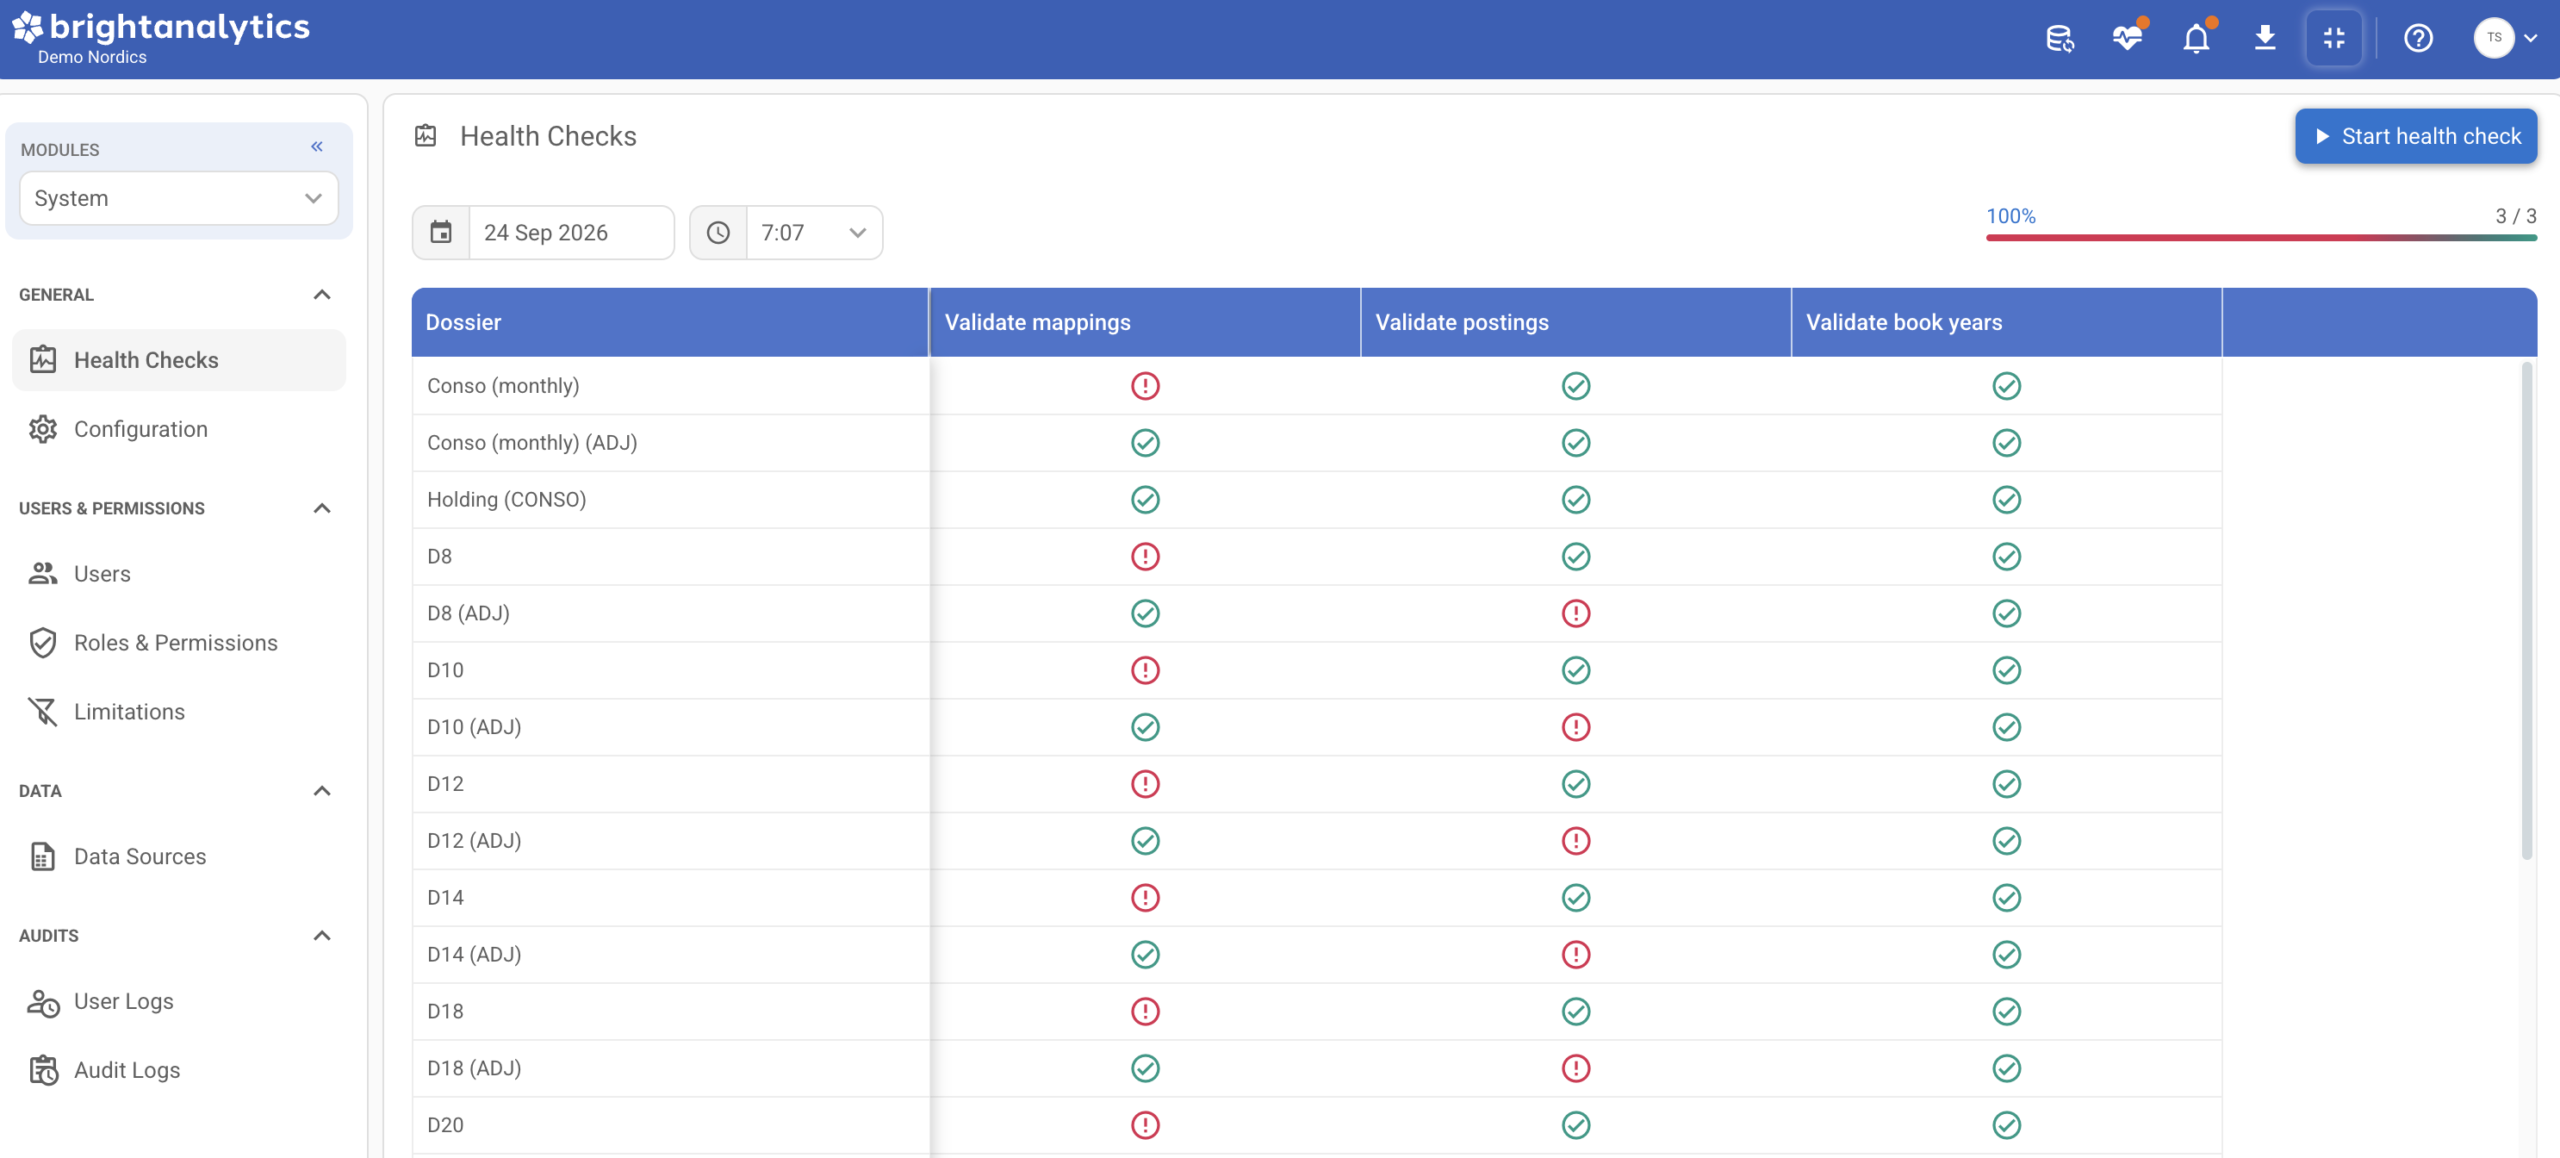Click the date field 24 Sep 2026
Viewport: 2560px width, 1158px height.
pos(571,233)
